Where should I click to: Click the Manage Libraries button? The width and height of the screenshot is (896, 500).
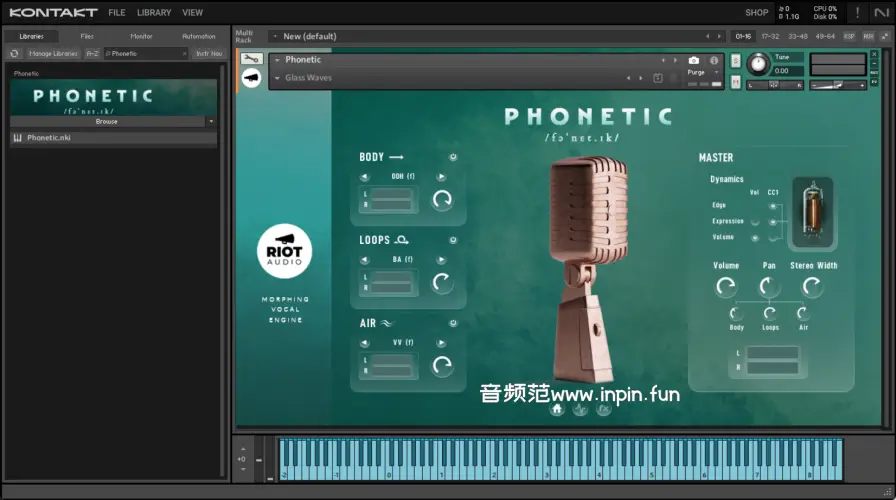pyautogui.click(x=54, y=53)
